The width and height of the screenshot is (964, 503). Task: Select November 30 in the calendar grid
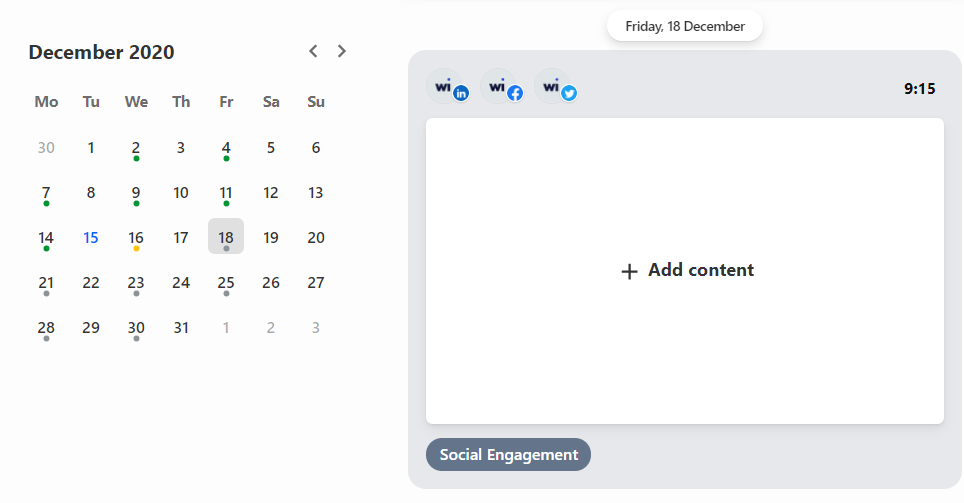click(46, 148)
